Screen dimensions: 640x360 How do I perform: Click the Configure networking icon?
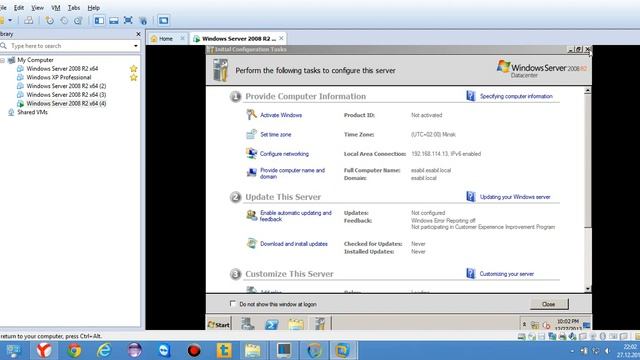coord(251,153)
